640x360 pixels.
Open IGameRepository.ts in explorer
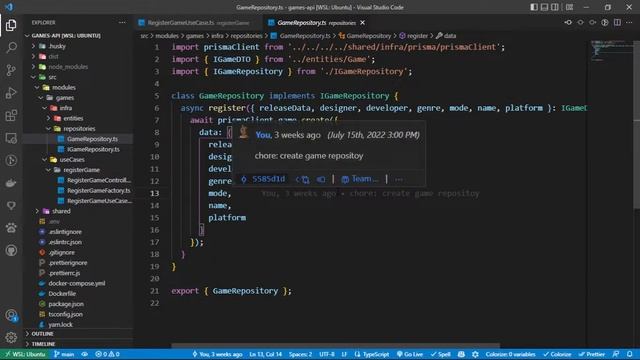click(x=93, y=149)
